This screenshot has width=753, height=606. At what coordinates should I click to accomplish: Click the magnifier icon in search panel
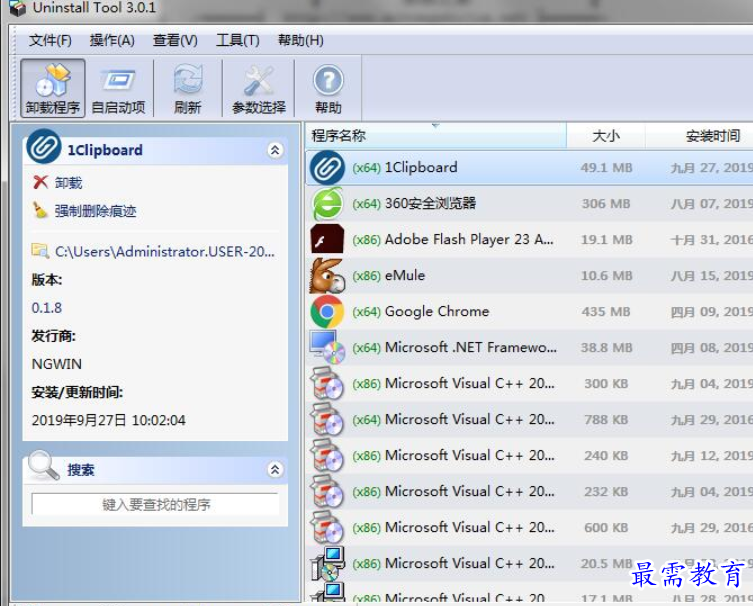(43, 465)
